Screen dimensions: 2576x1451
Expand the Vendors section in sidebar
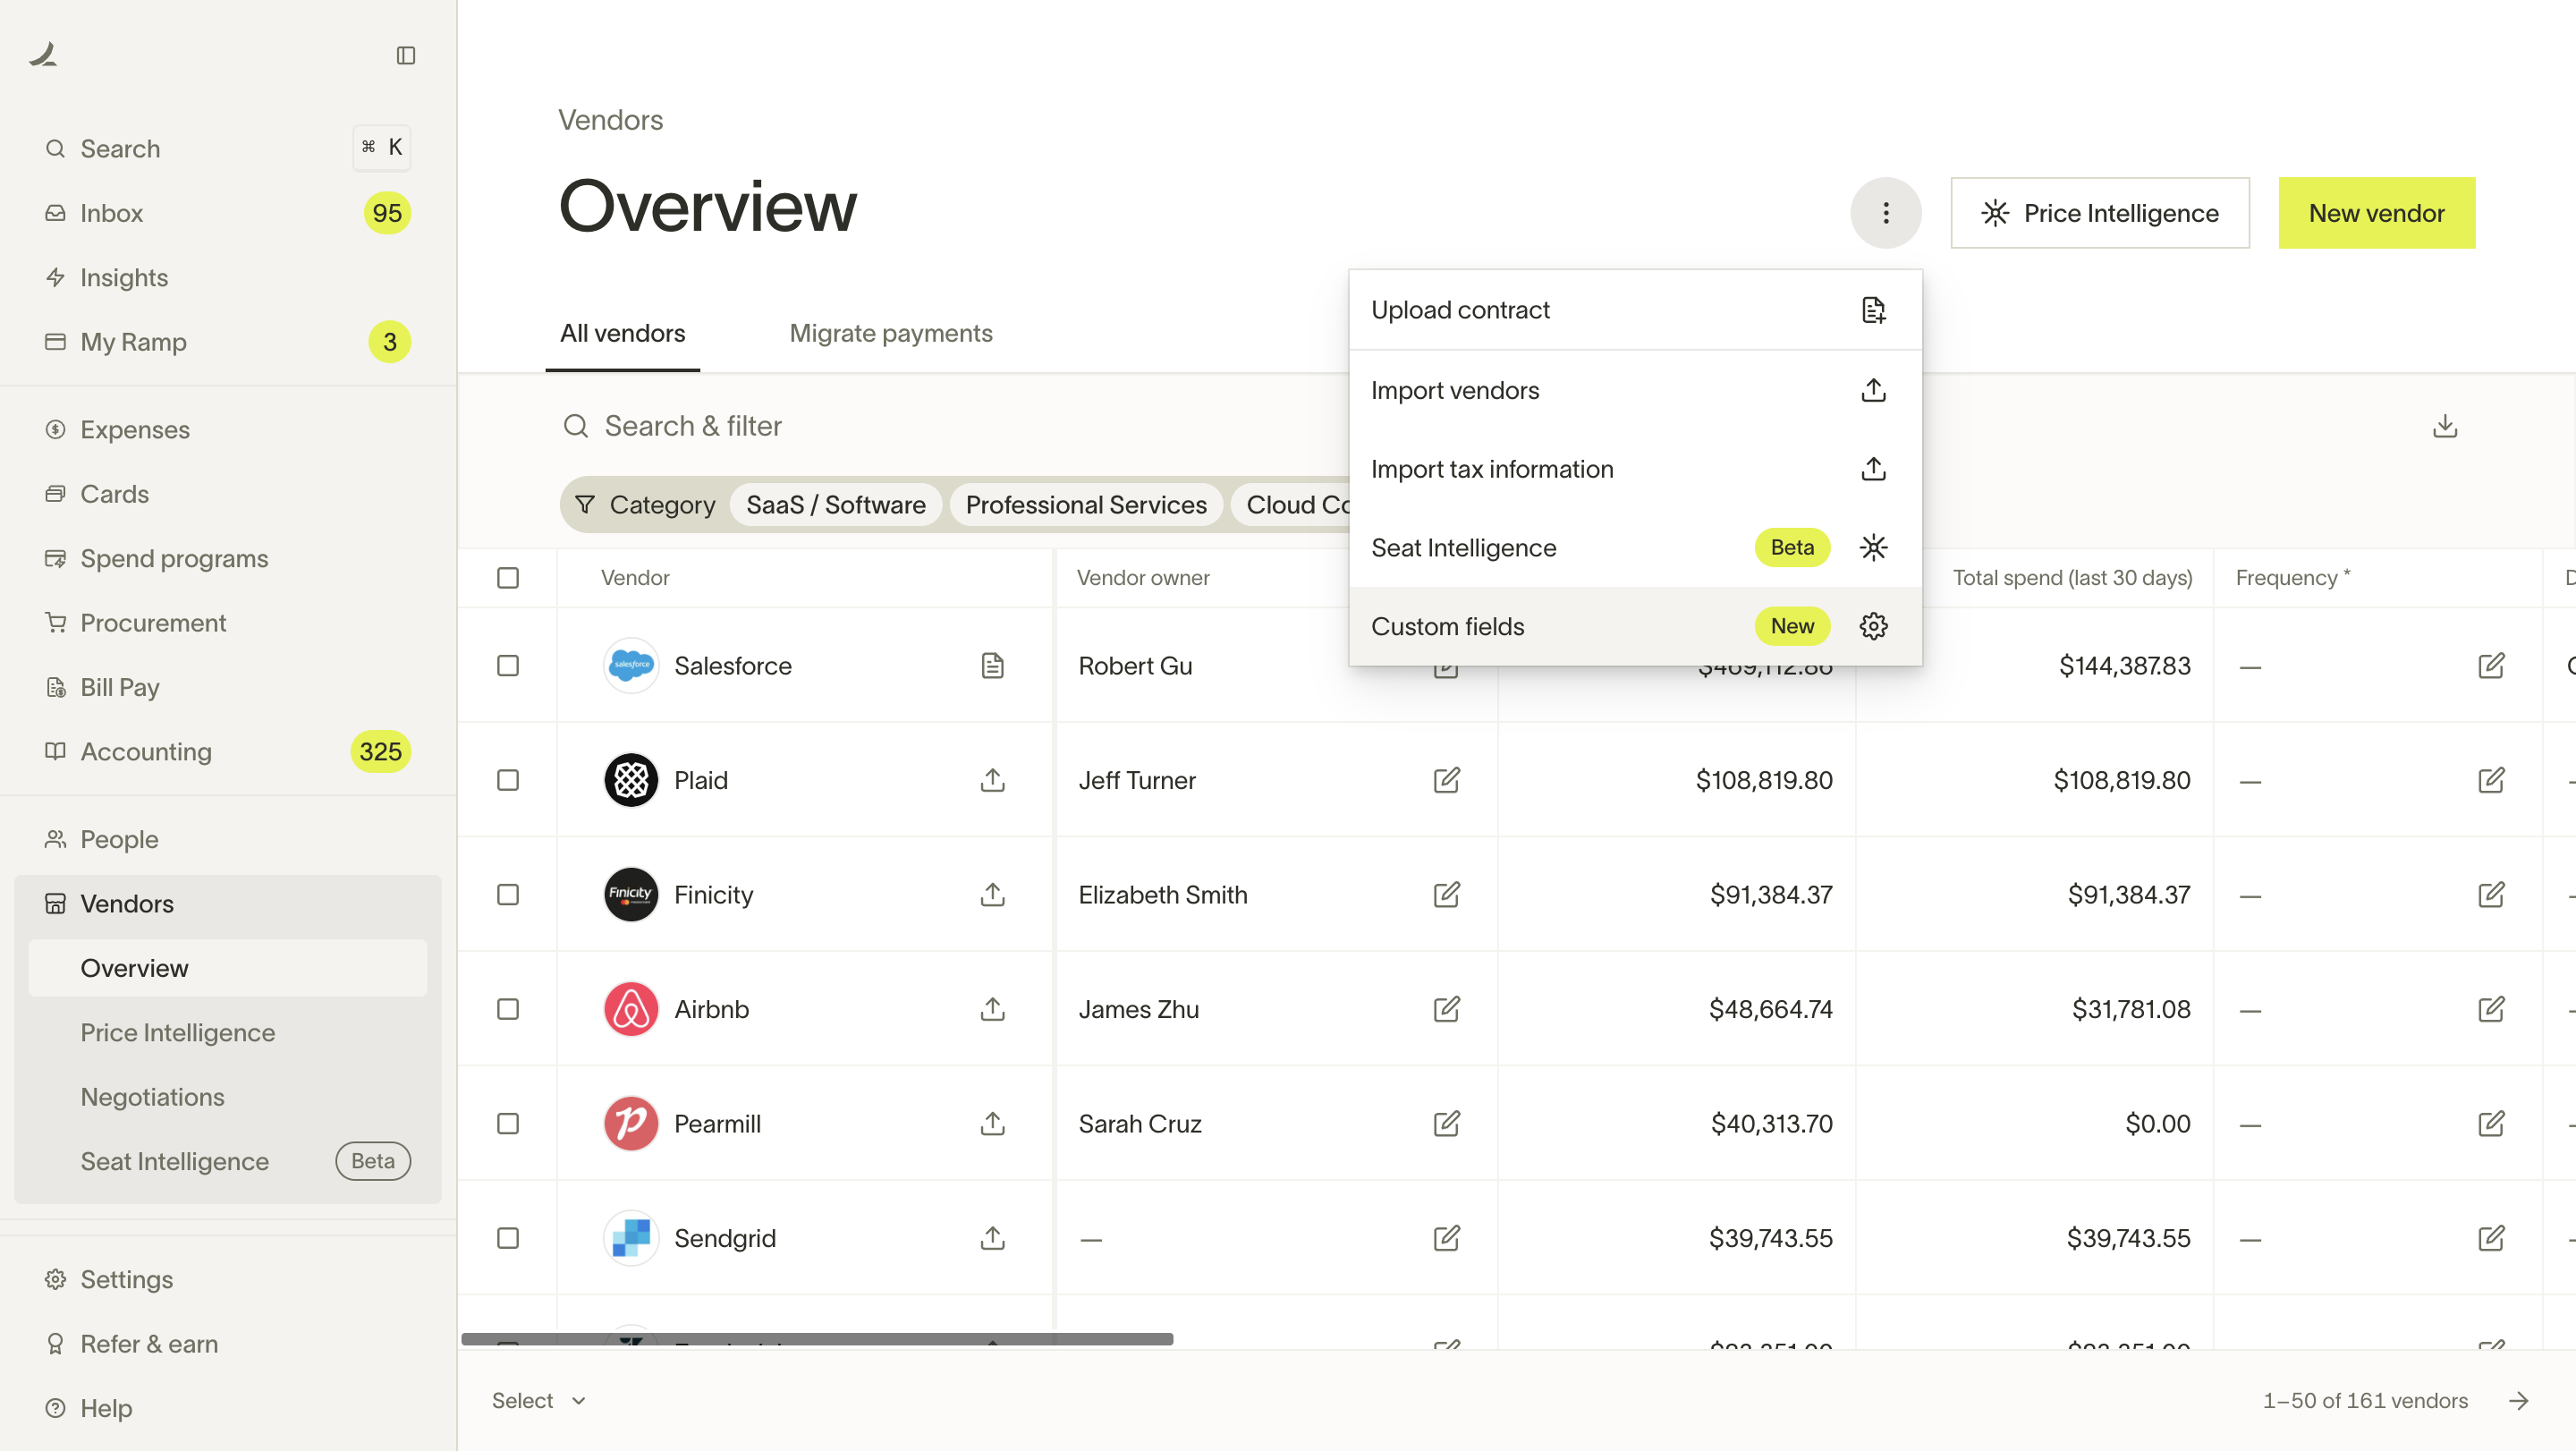[x=127, y=903]
